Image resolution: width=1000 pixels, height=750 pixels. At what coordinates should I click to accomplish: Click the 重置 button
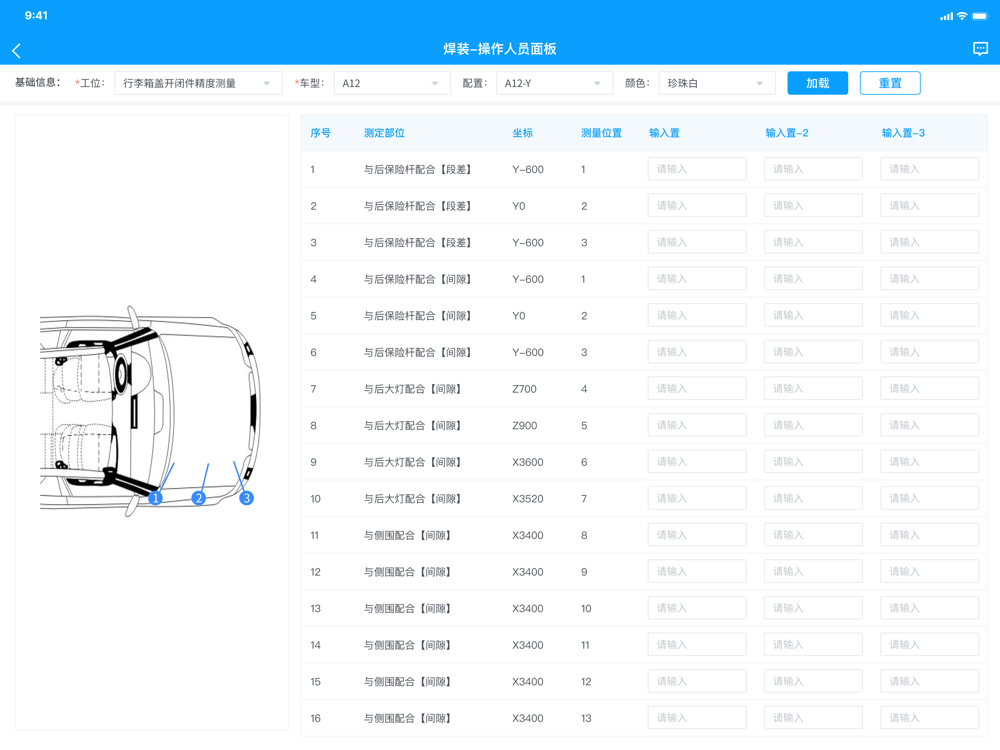click(890, 83)
